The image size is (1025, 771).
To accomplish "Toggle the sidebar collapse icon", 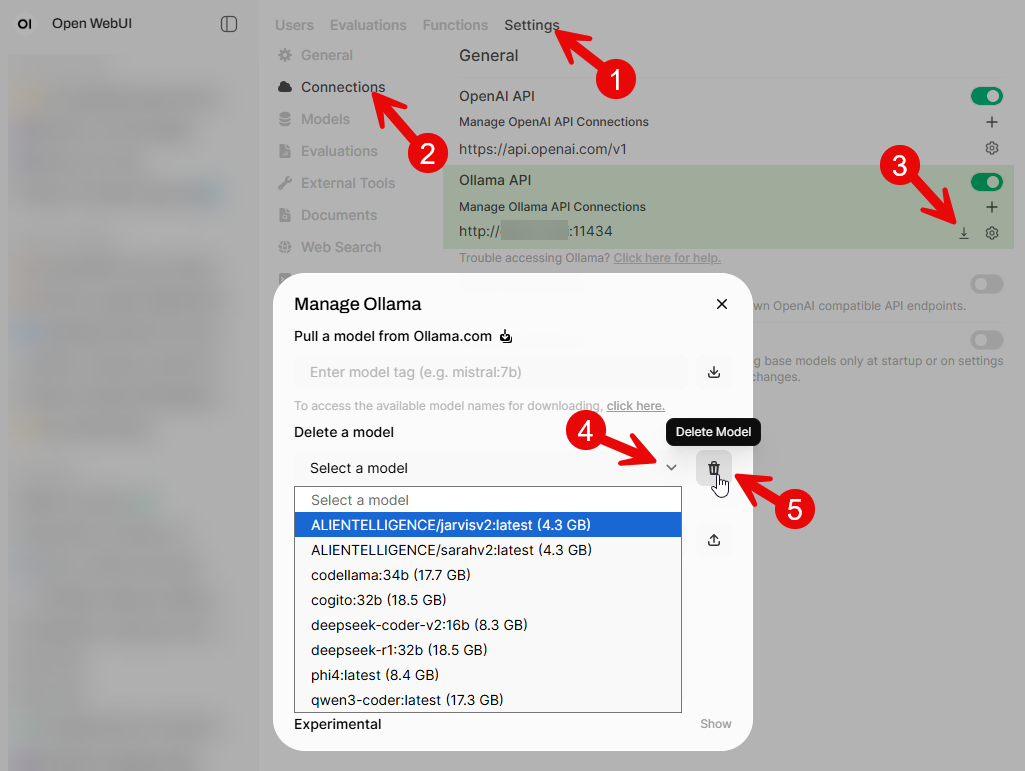I will click(229, 24).
